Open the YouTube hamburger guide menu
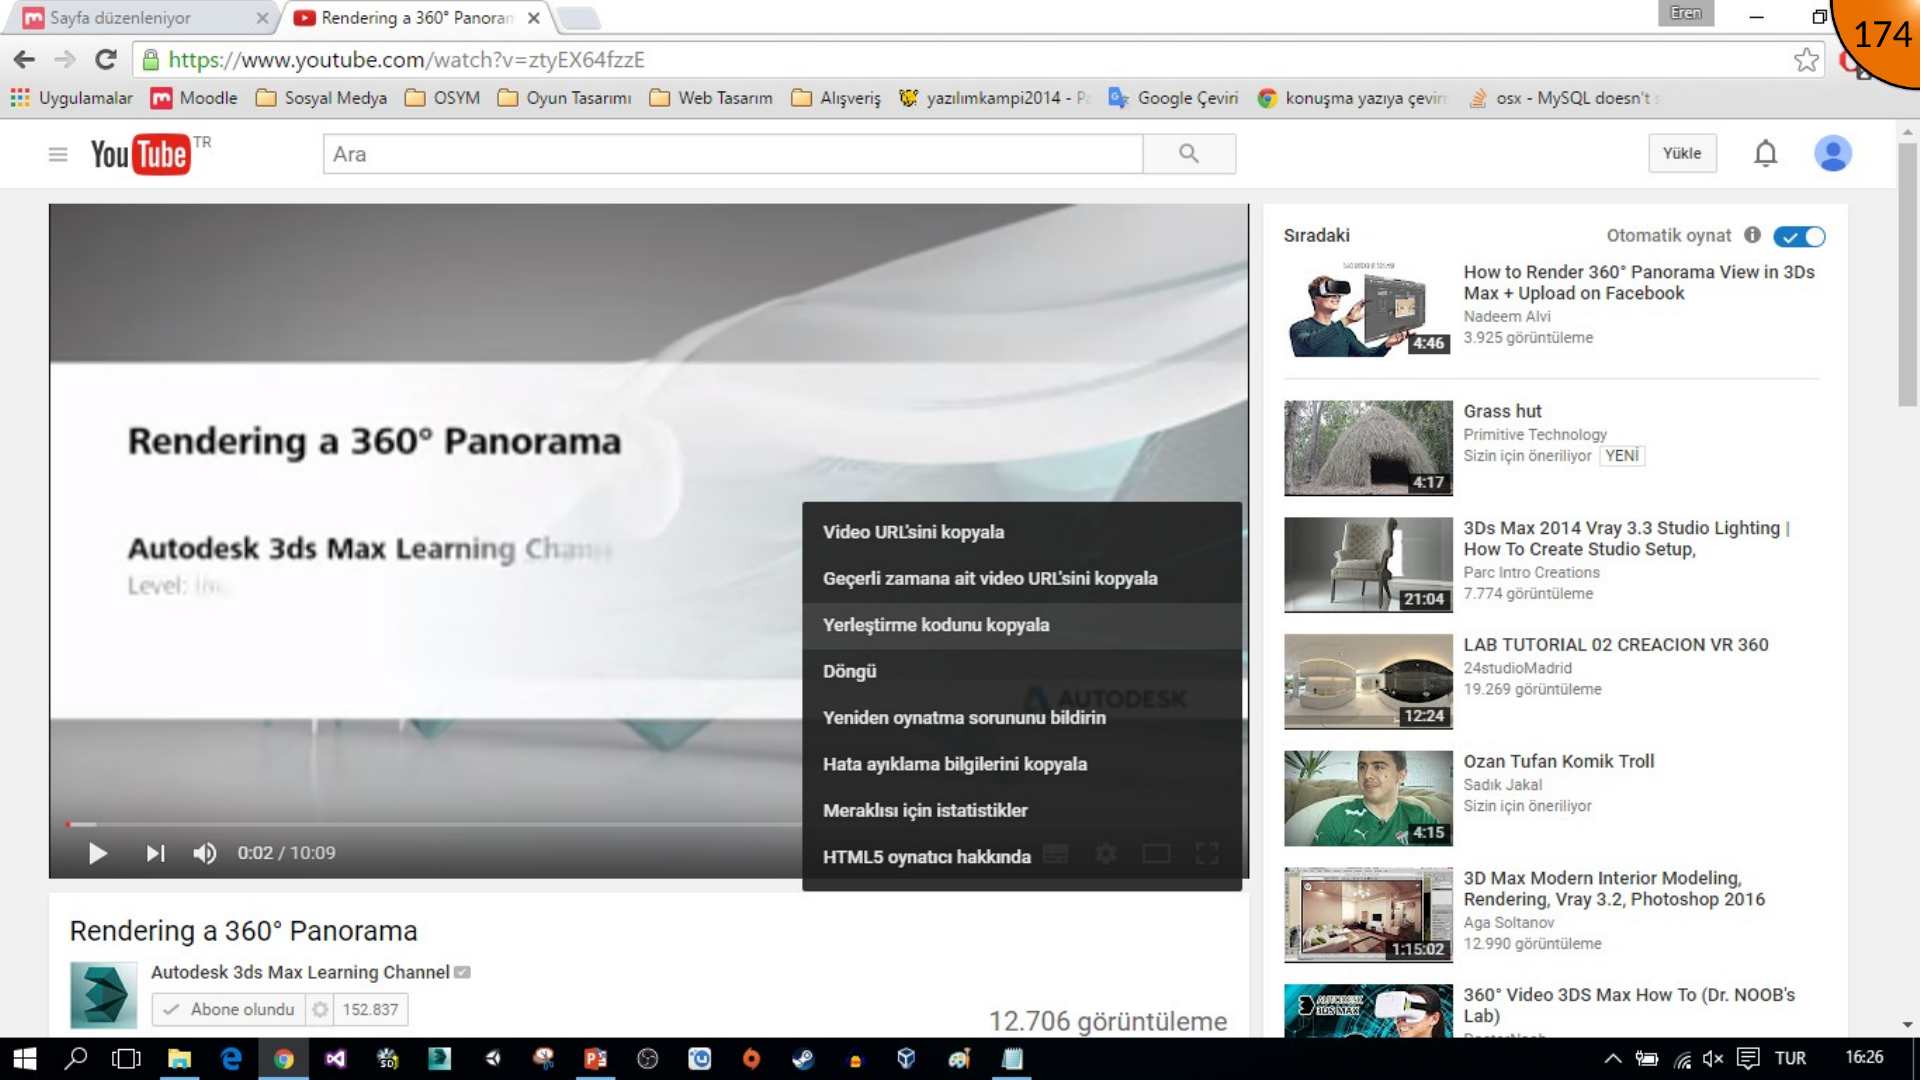Image resolution: width=1921 pixels, height=1080 pixels. point(58,154)
